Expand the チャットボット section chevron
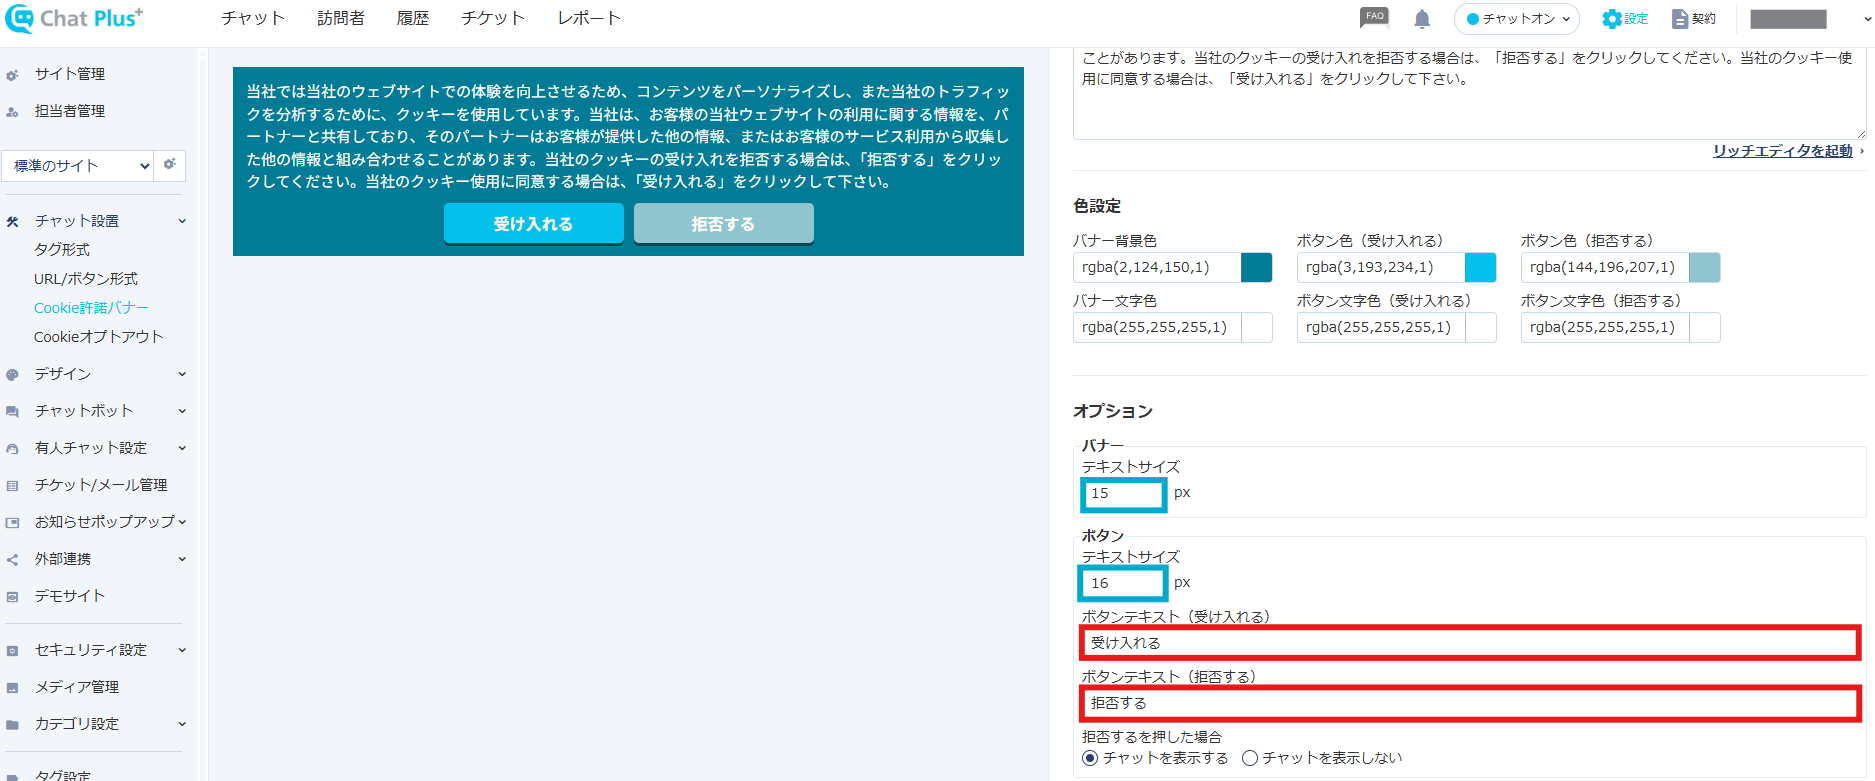 (x=182, y=411)
